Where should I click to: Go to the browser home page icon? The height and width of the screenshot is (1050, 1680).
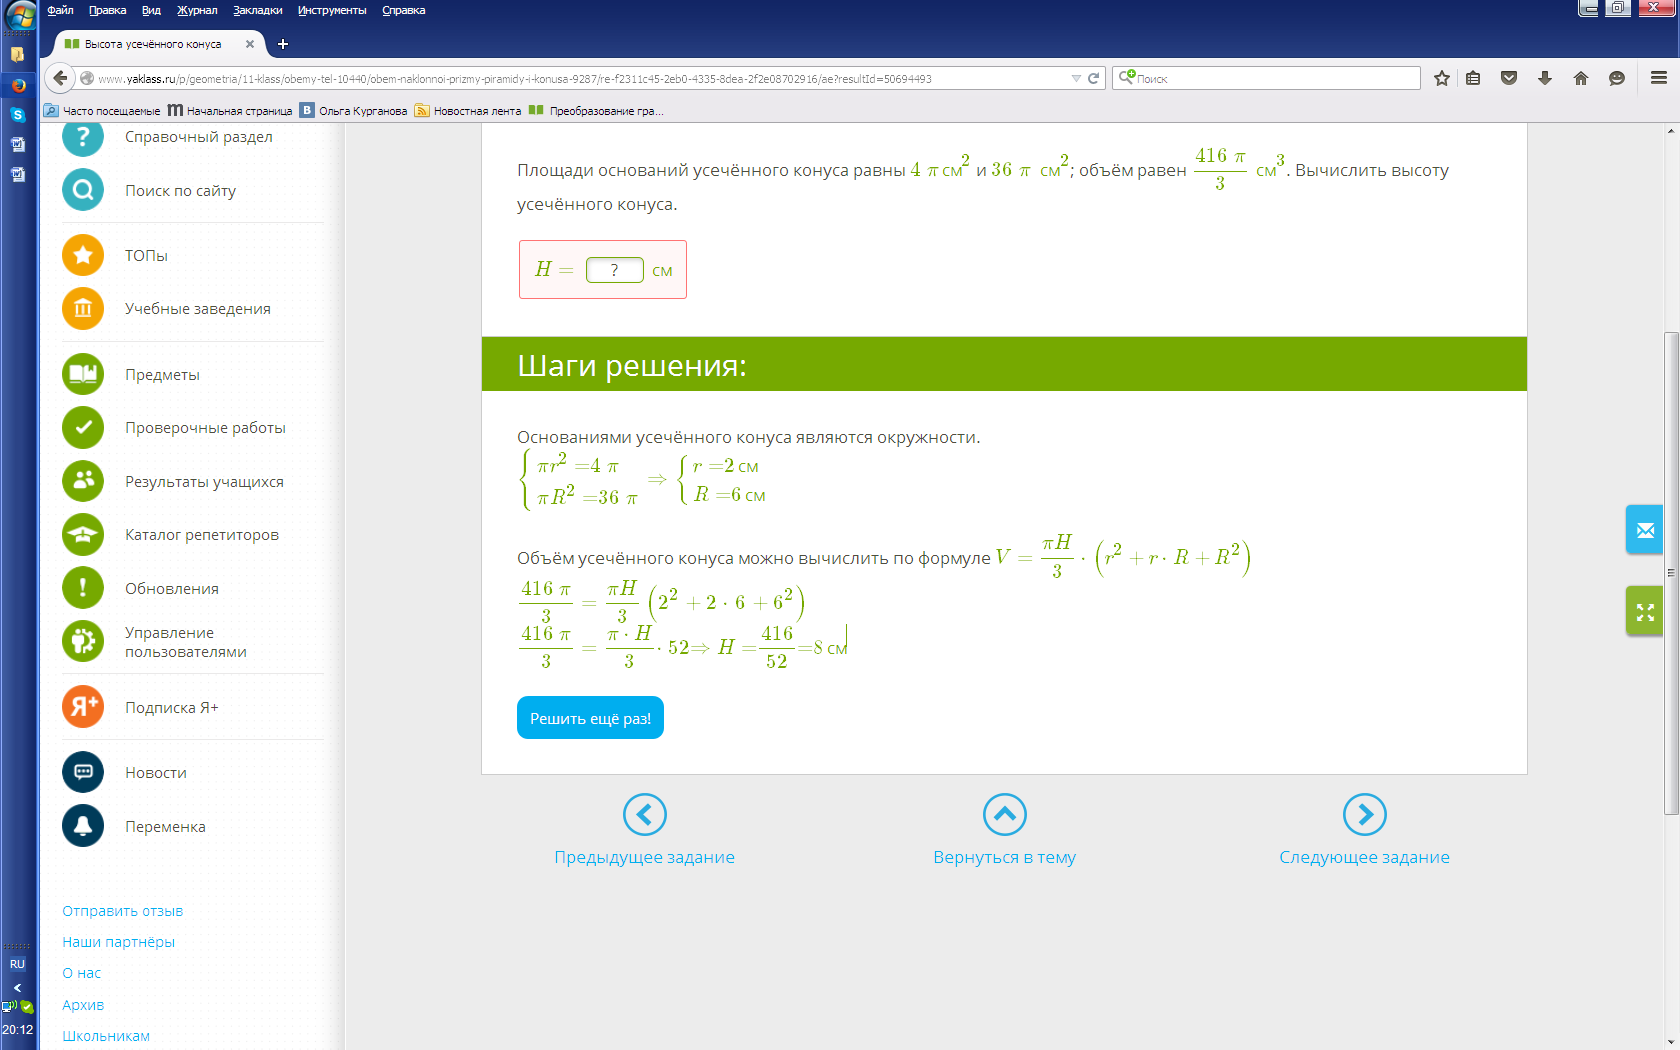1581,78
